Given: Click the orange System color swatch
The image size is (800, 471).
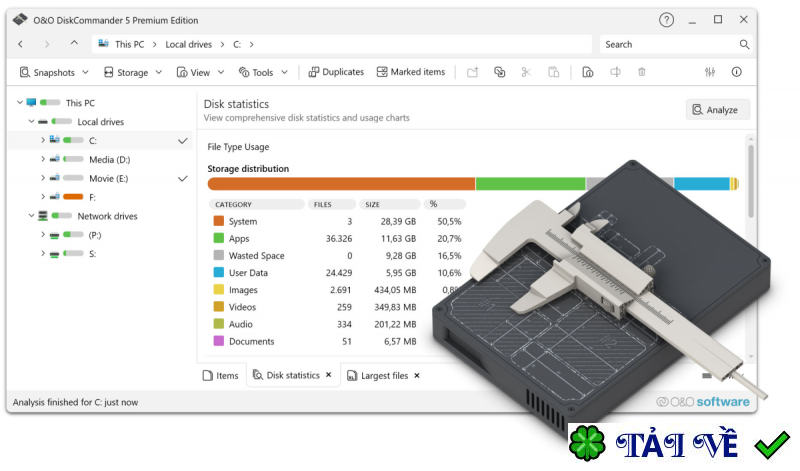Looking at the screenshot, I should click(x=219, y=221).
